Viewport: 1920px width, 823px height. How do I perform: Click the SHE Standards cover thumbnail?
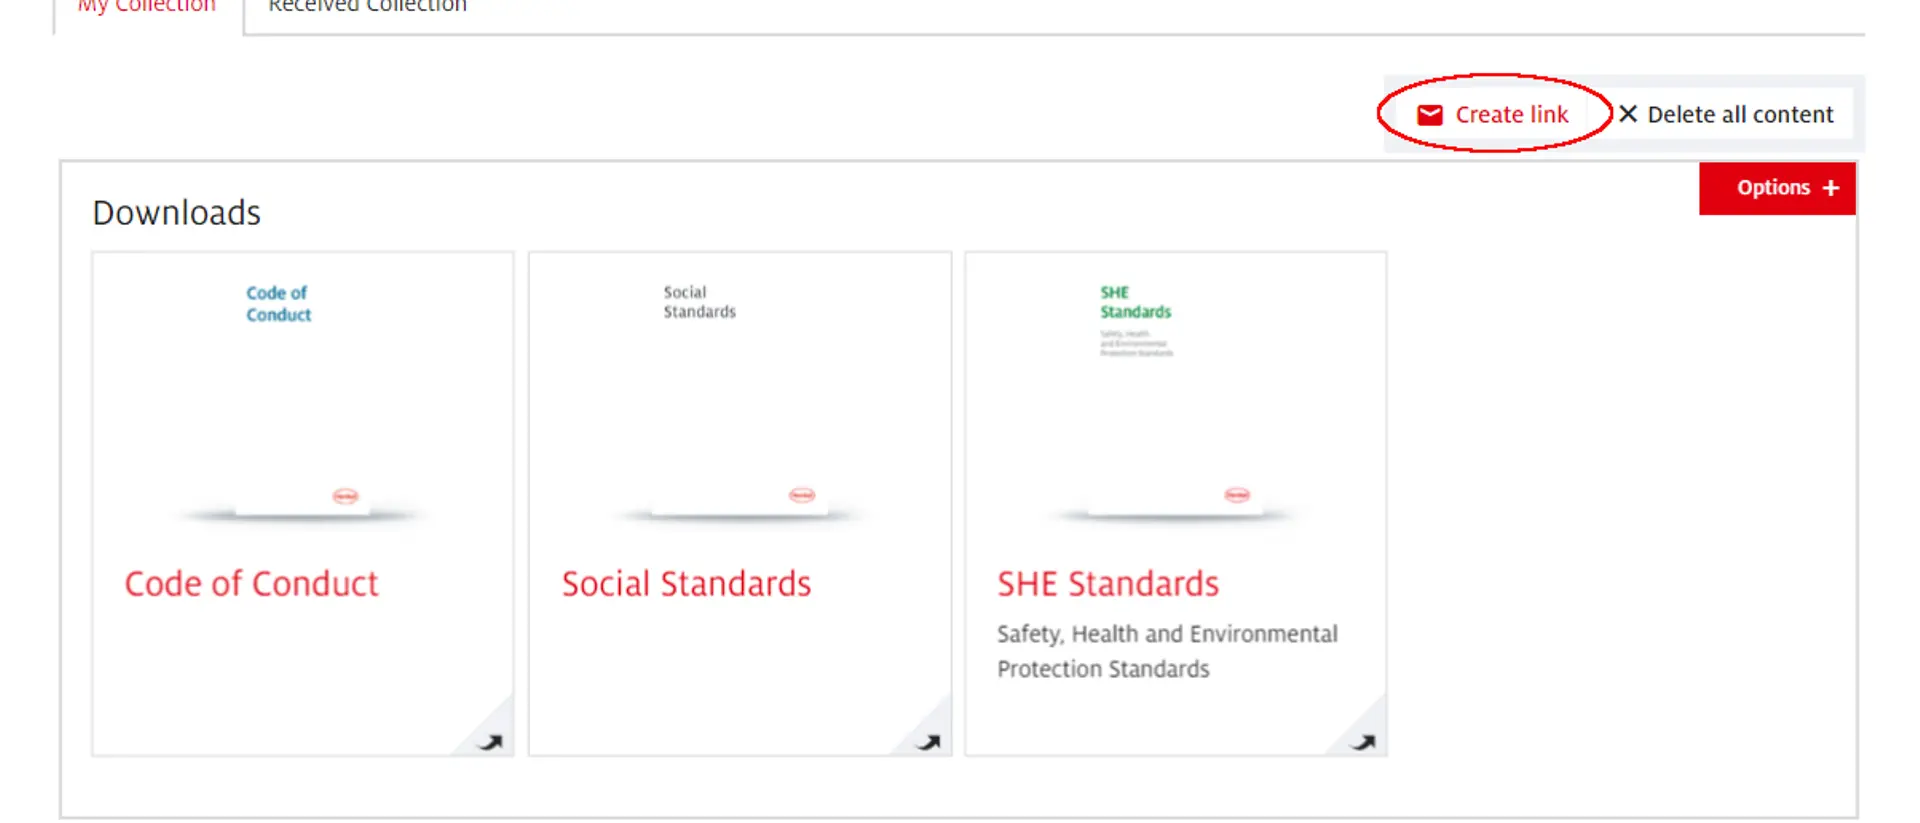coord(1175,400)
